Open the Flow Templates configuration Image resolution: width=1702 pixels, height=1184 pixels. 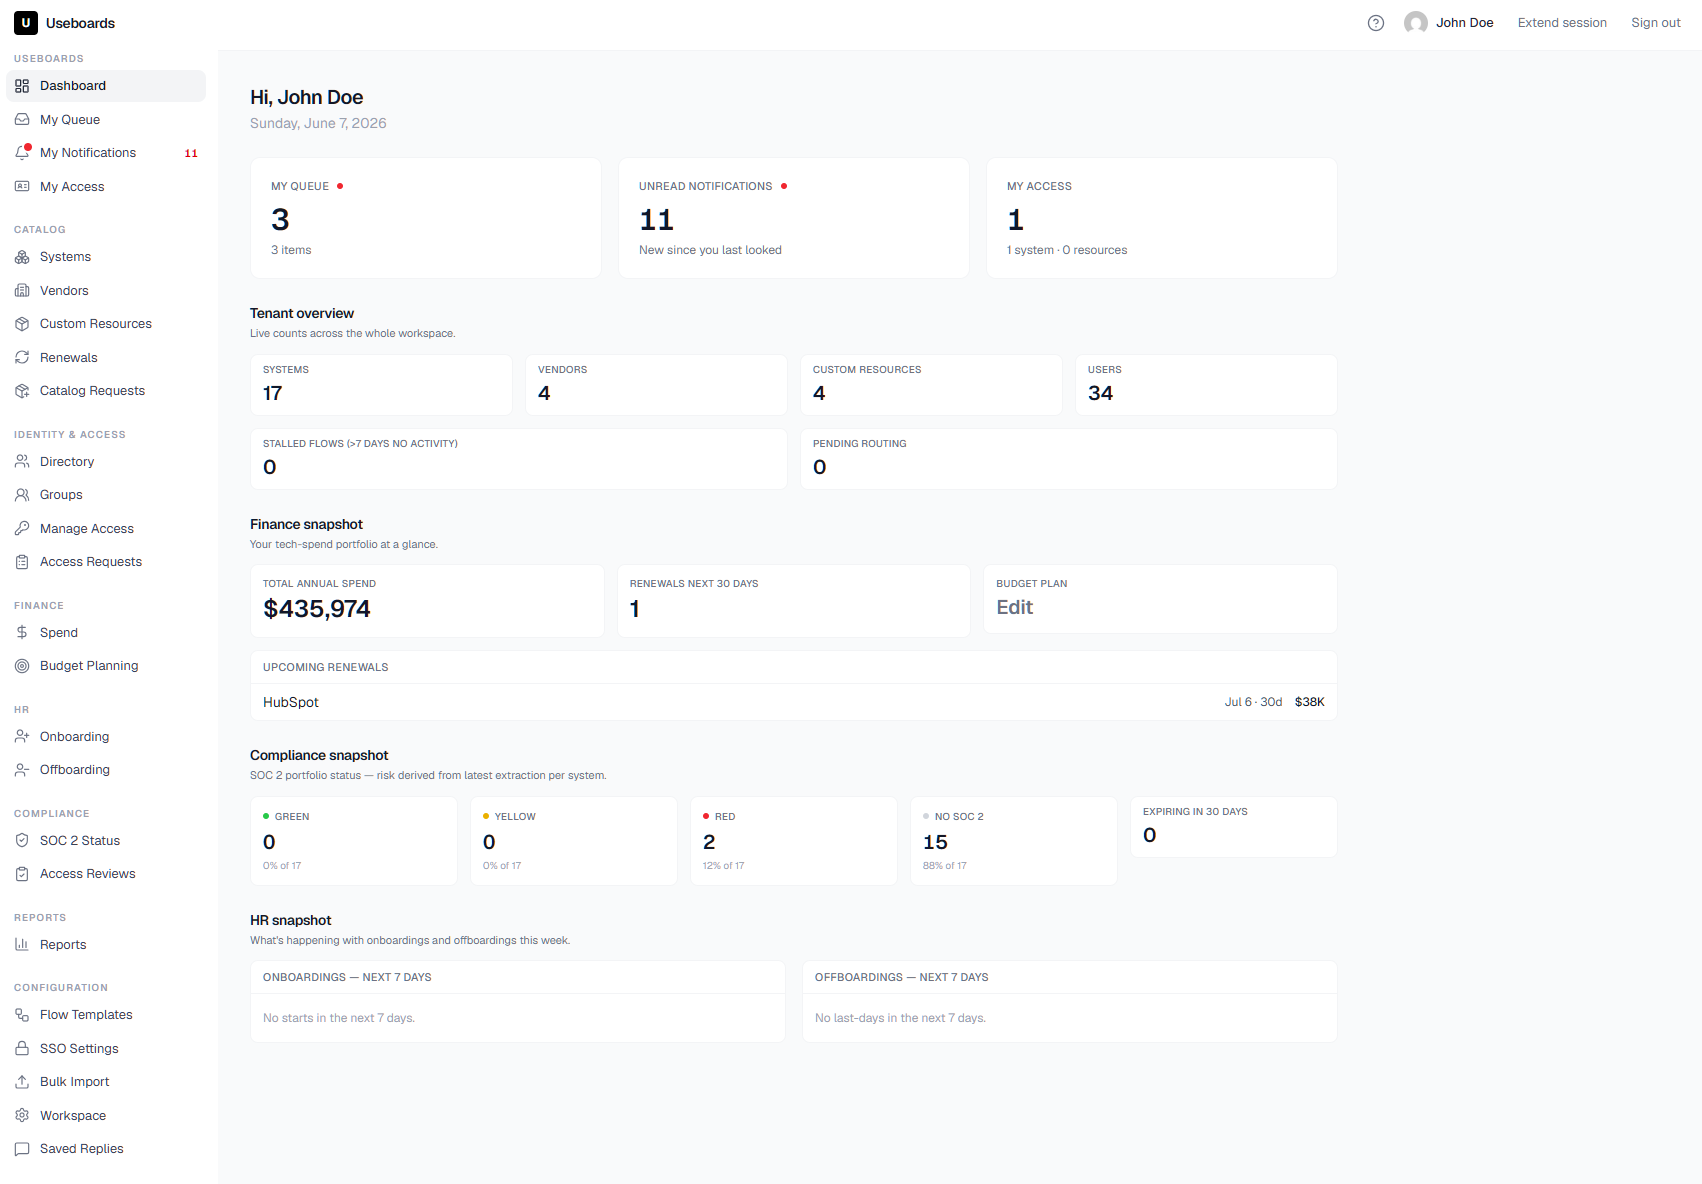tap(106, 1015)
